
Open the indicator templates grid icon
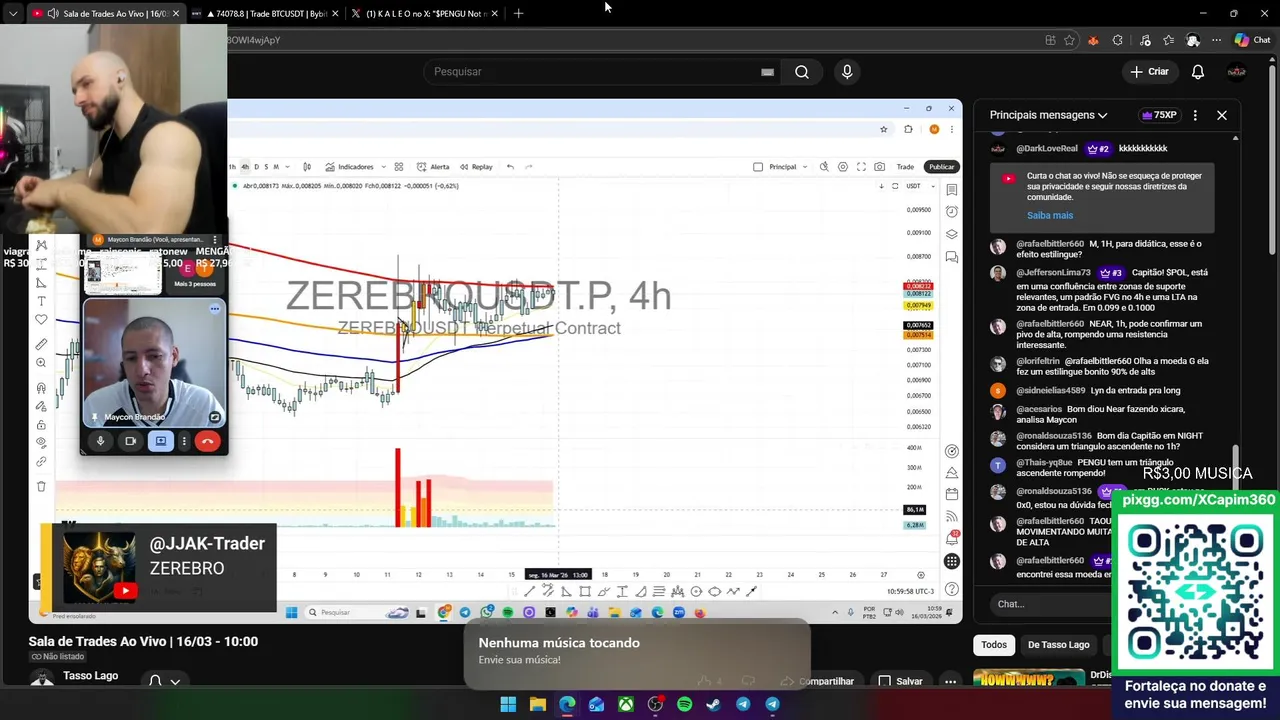click(x=398, y=167)
